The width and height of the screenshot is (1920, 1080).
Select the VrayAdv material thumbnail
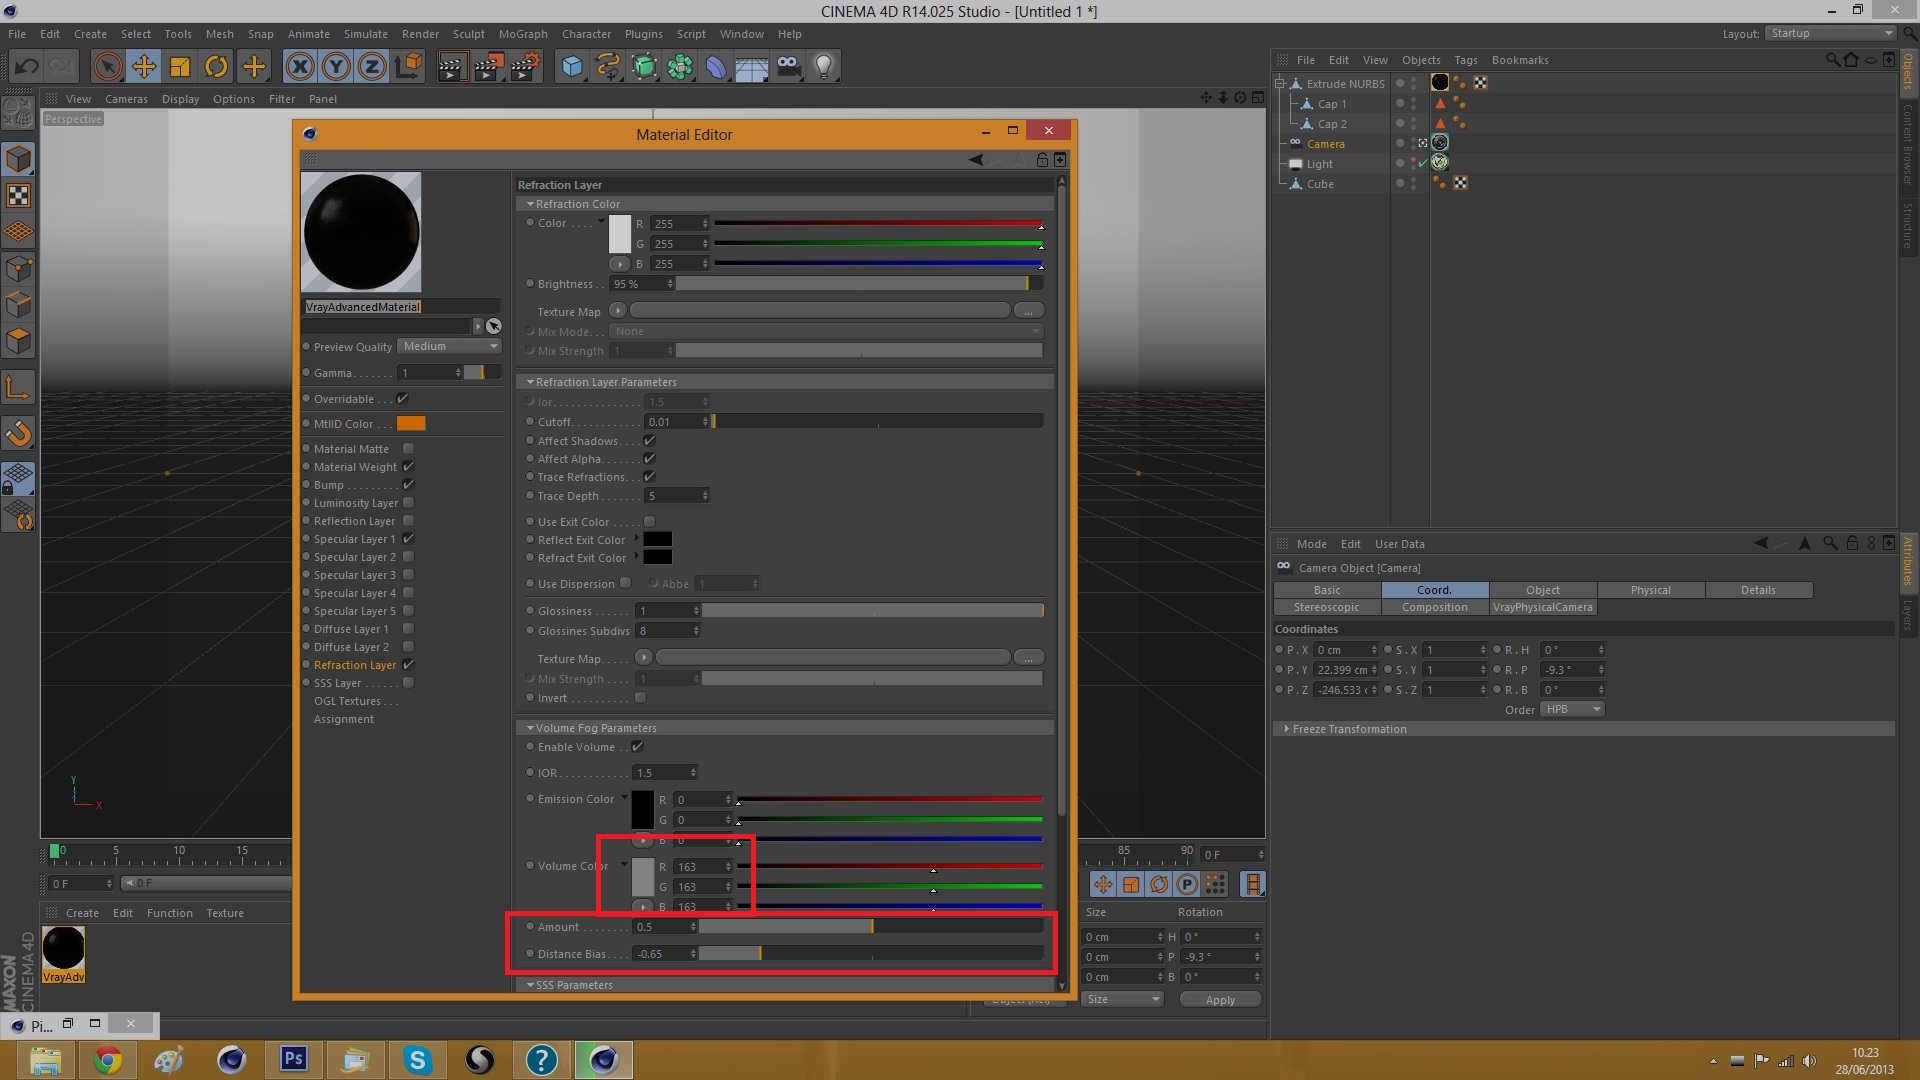[x=63, y=948]
